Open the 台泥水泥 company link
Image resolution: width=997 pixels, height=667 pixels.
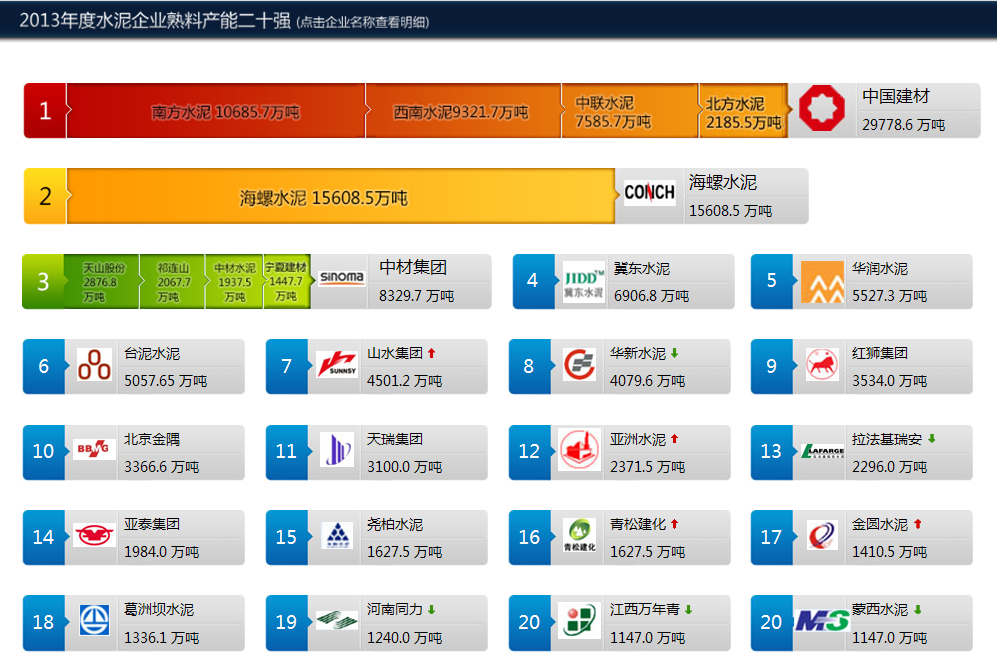[152, 354]
